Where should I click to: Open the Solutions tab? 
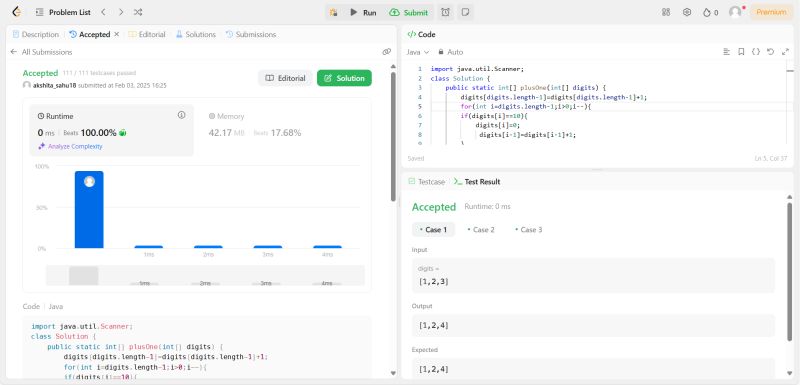(196, 34)
